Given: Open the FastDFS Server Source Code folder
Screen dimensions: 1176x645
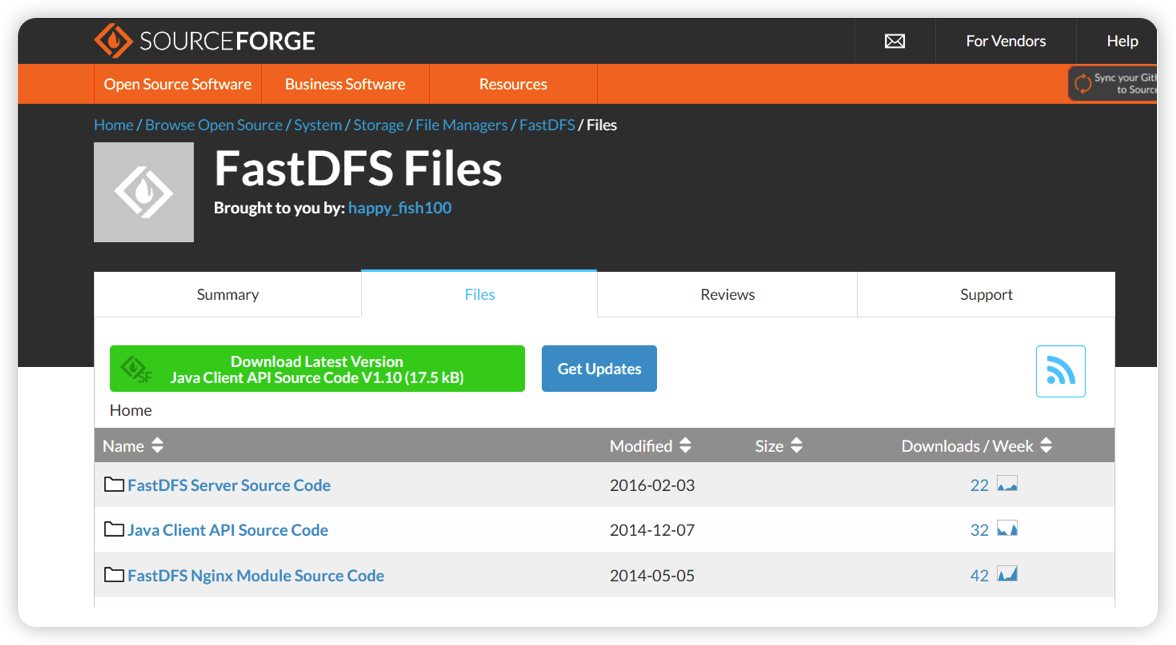Looking at the screenshot, I should coord(229,485).
